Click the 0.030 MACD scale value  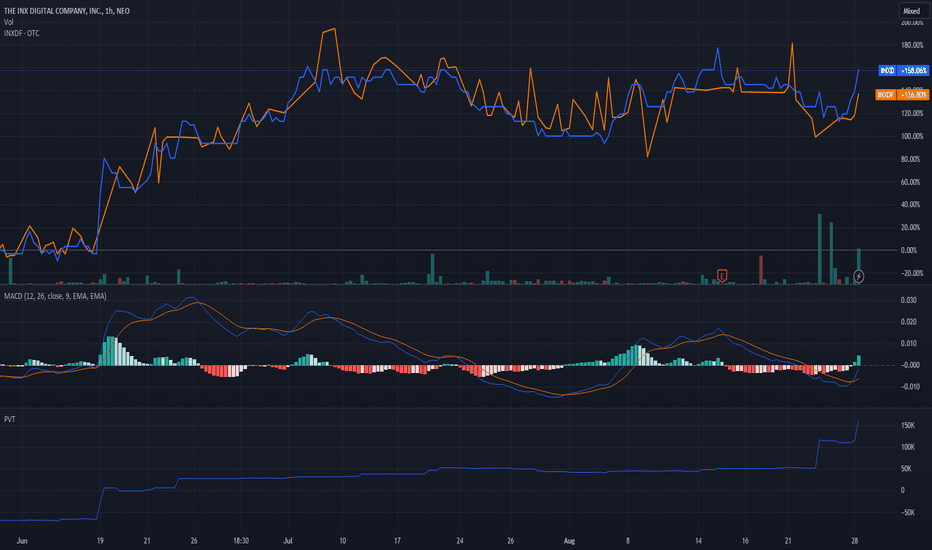[909, 300]
